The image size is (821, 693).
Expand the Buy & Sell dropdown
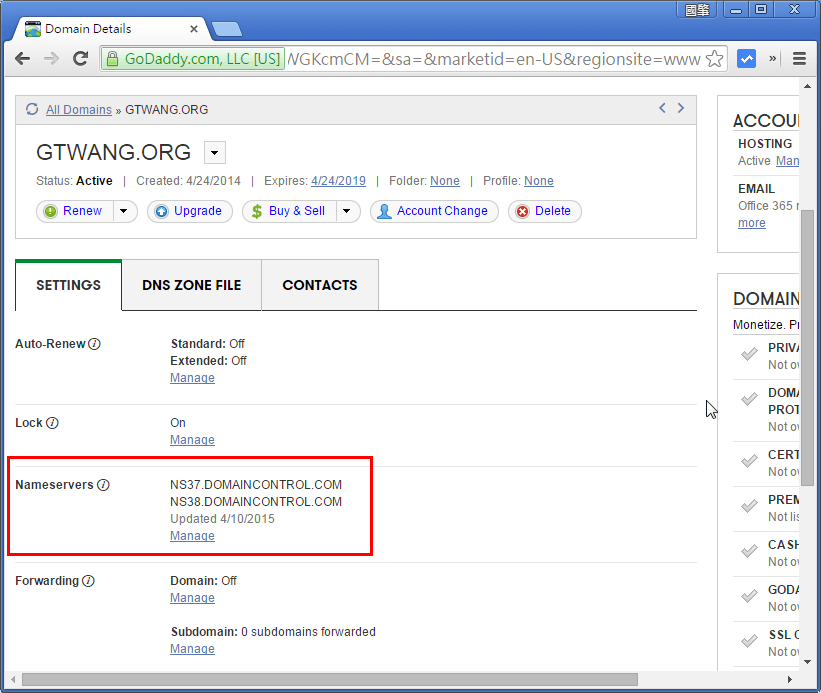click(344, 211)
